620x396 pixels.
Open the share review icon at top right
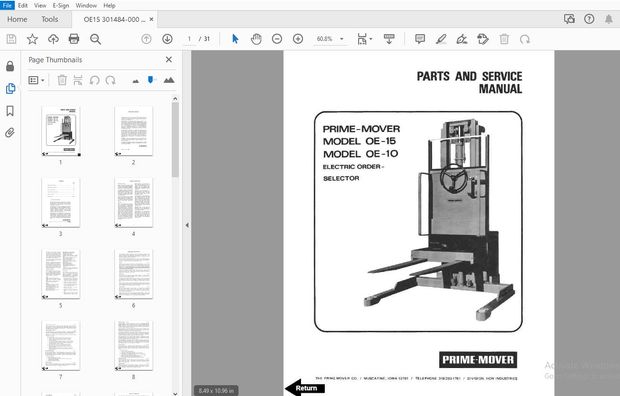(x=569, y=19)
